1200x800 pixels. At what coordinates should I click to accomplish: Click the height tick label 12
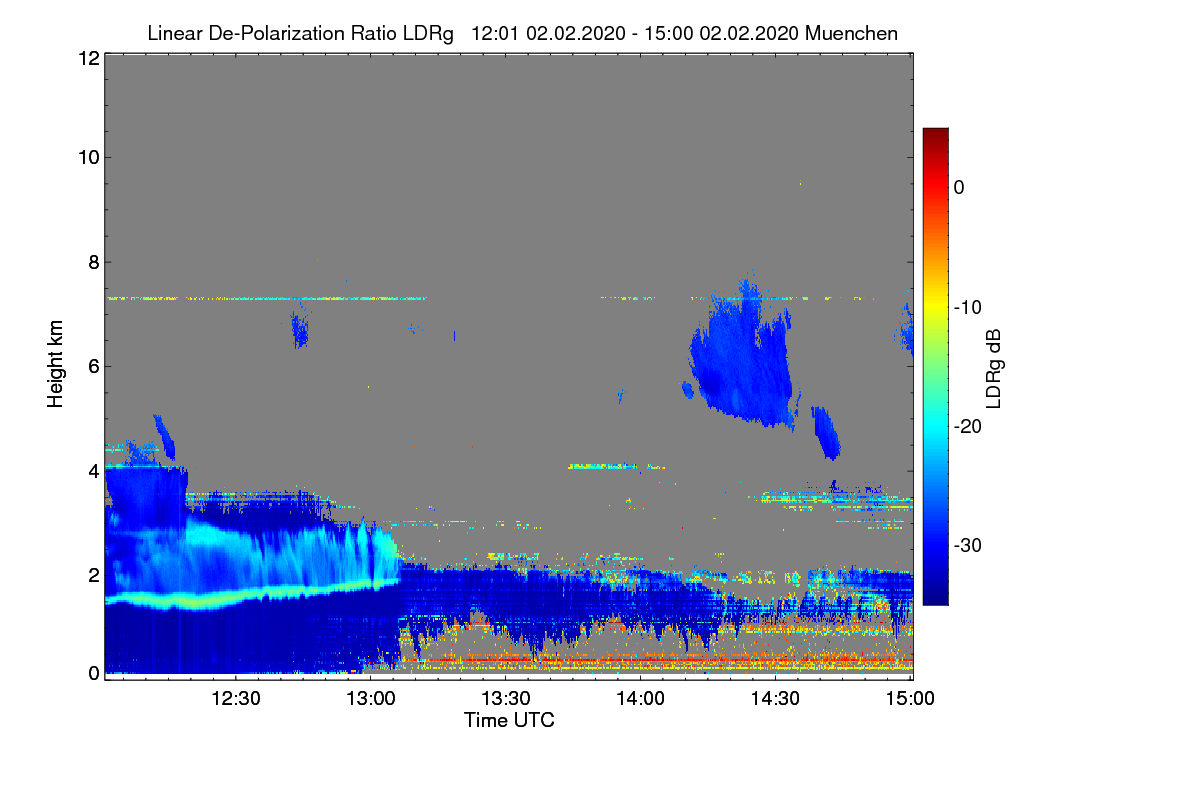87,58
